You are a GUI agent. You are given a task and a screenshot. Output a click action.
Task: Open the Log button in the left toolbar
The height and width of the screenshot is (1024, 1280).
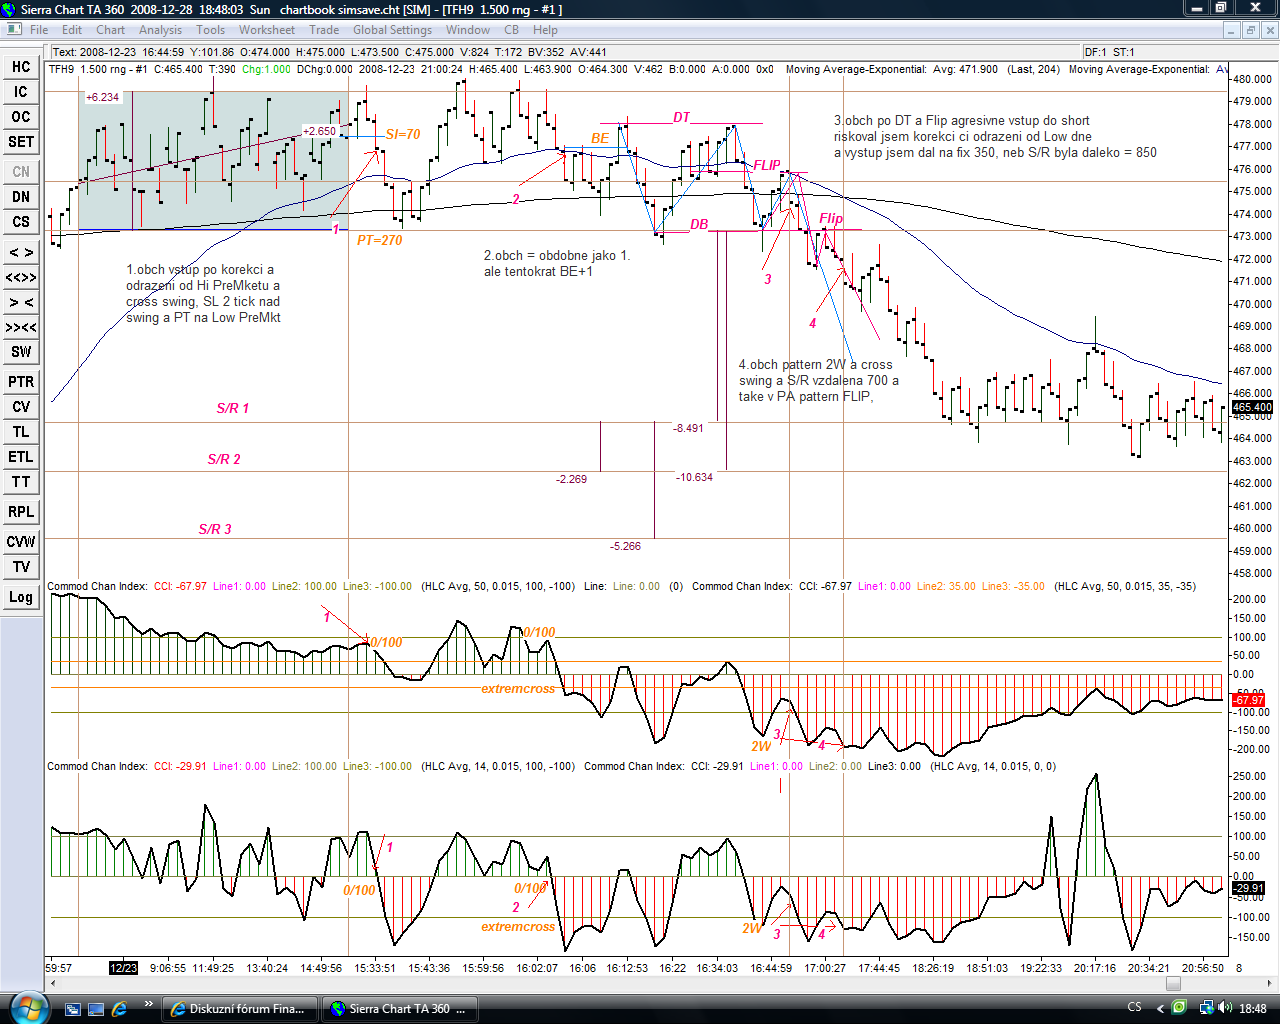pyautogui.click(x=21, y=597)
